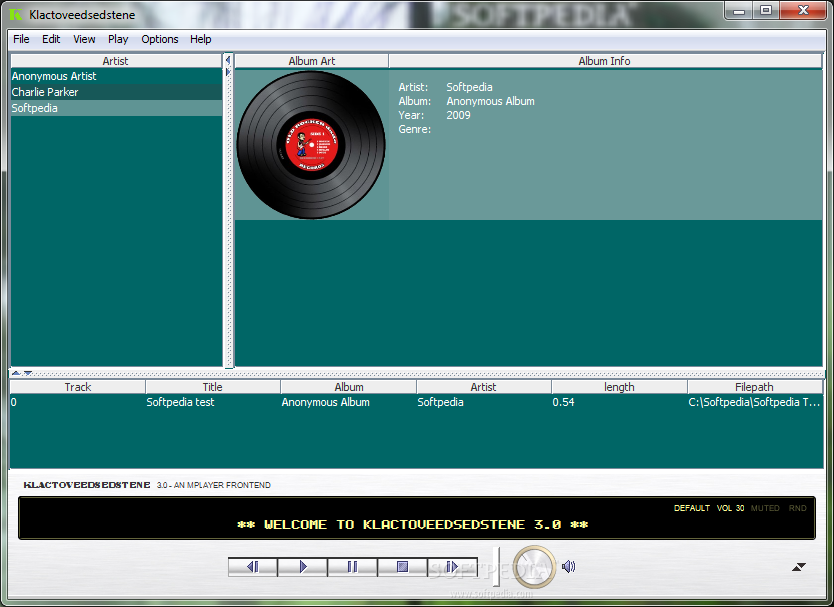The height and width of the screenshot is (607, 834).
Task: Select Charlie Parker in artist list
Action: pos(116,92)
